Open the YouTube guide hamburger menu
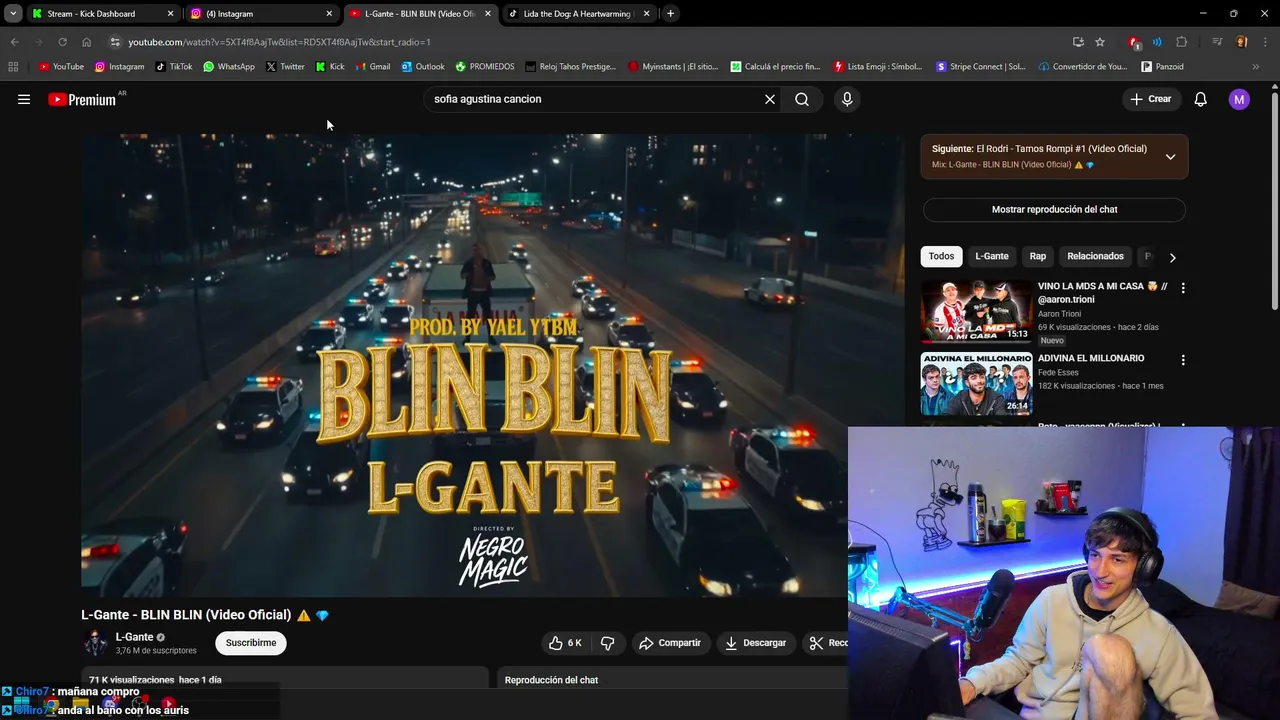The height and width of the screenshot is (720, 1280). click(24, 99)
